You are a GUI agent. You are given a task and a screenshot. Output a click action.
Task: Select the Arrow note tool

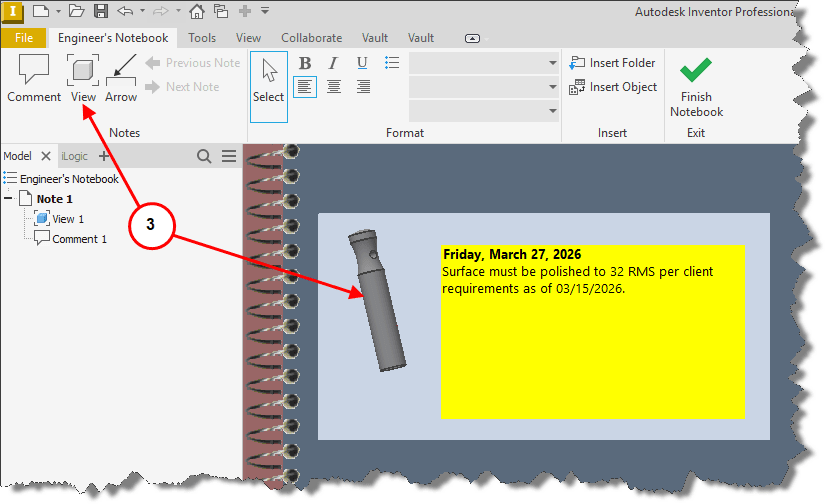pos(121,78)
